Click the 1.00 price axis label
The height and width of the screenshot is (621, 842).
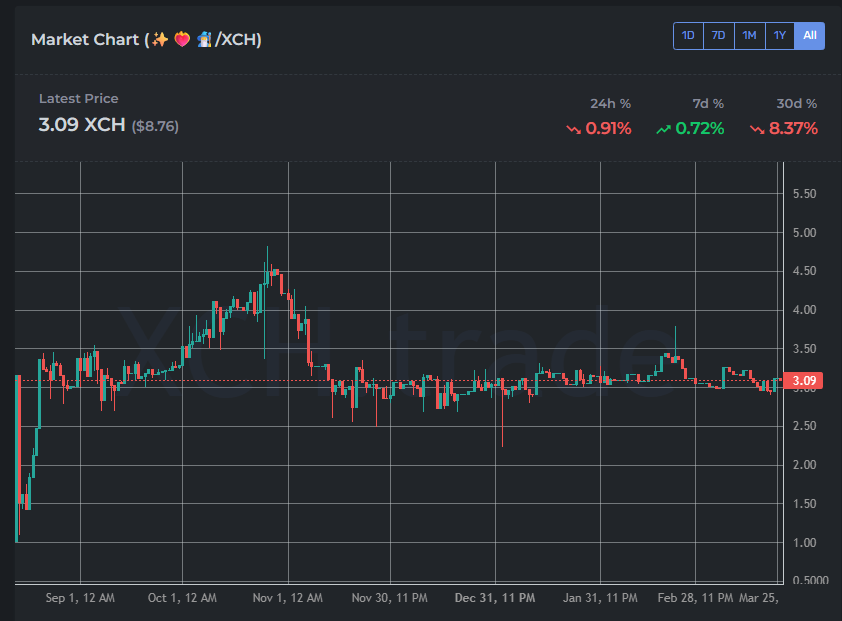[804, 543]
